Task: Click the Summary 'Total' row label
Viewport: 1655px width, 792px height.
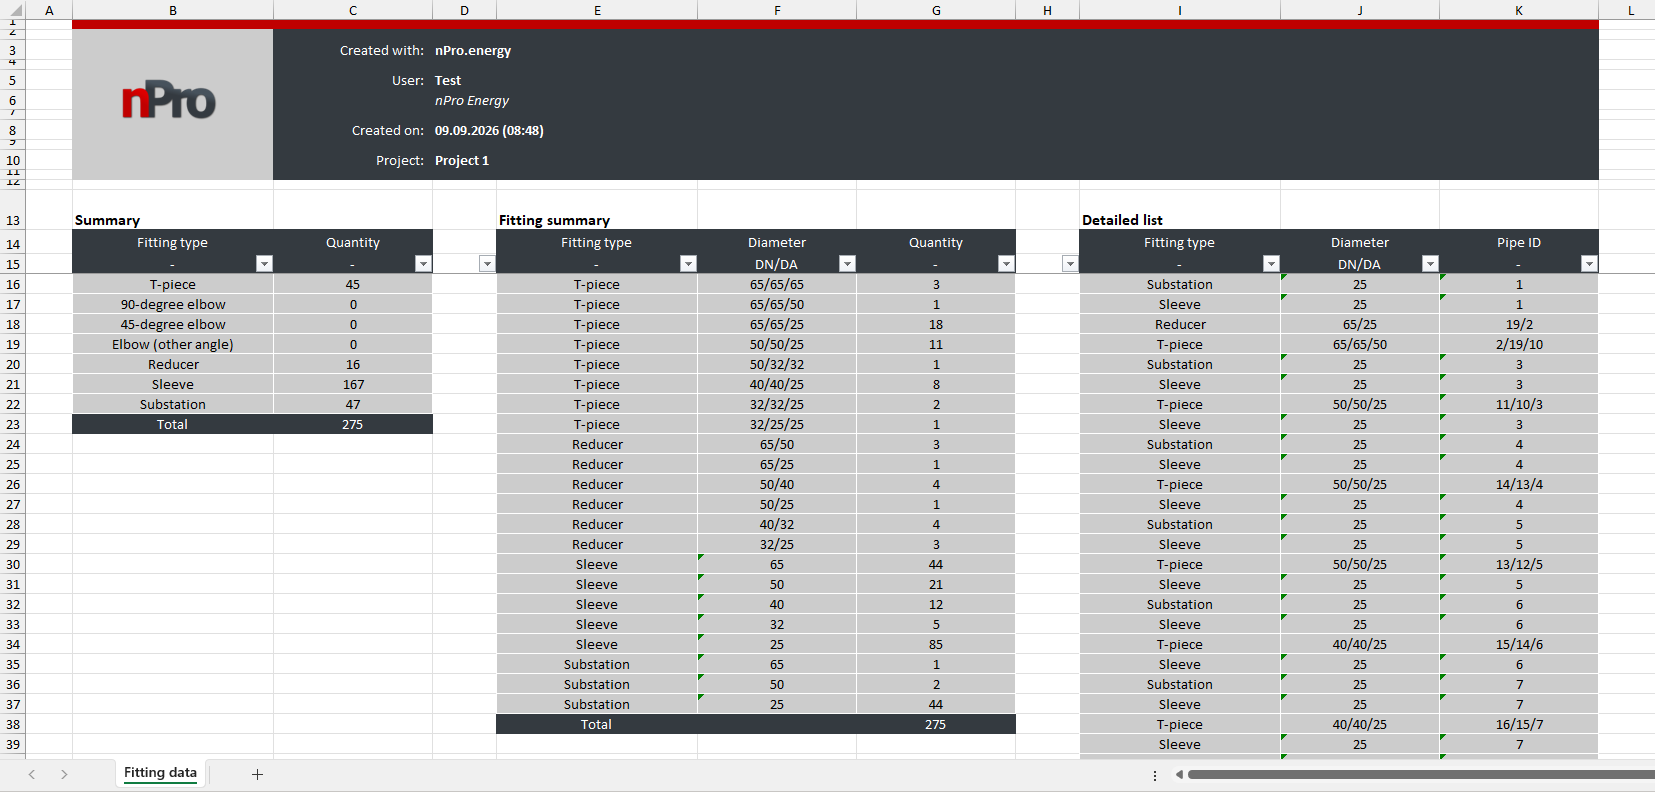Action: pos(173,424)
